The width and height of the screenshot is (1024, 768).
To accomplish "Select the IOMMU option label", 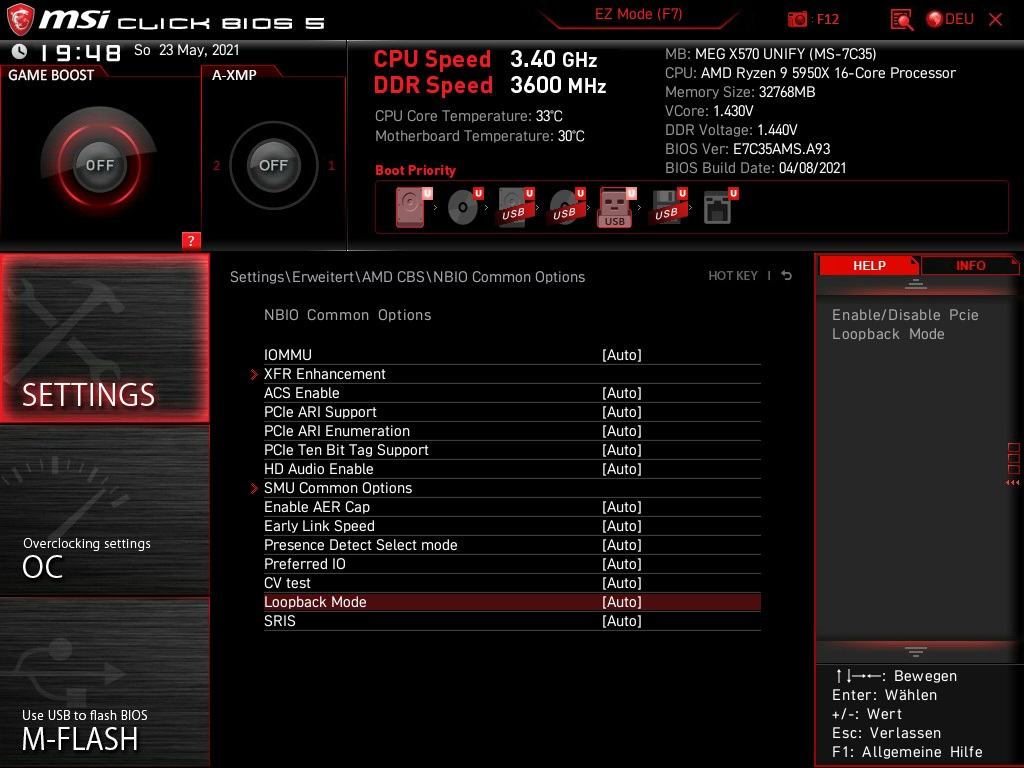I will click(288, 355).
